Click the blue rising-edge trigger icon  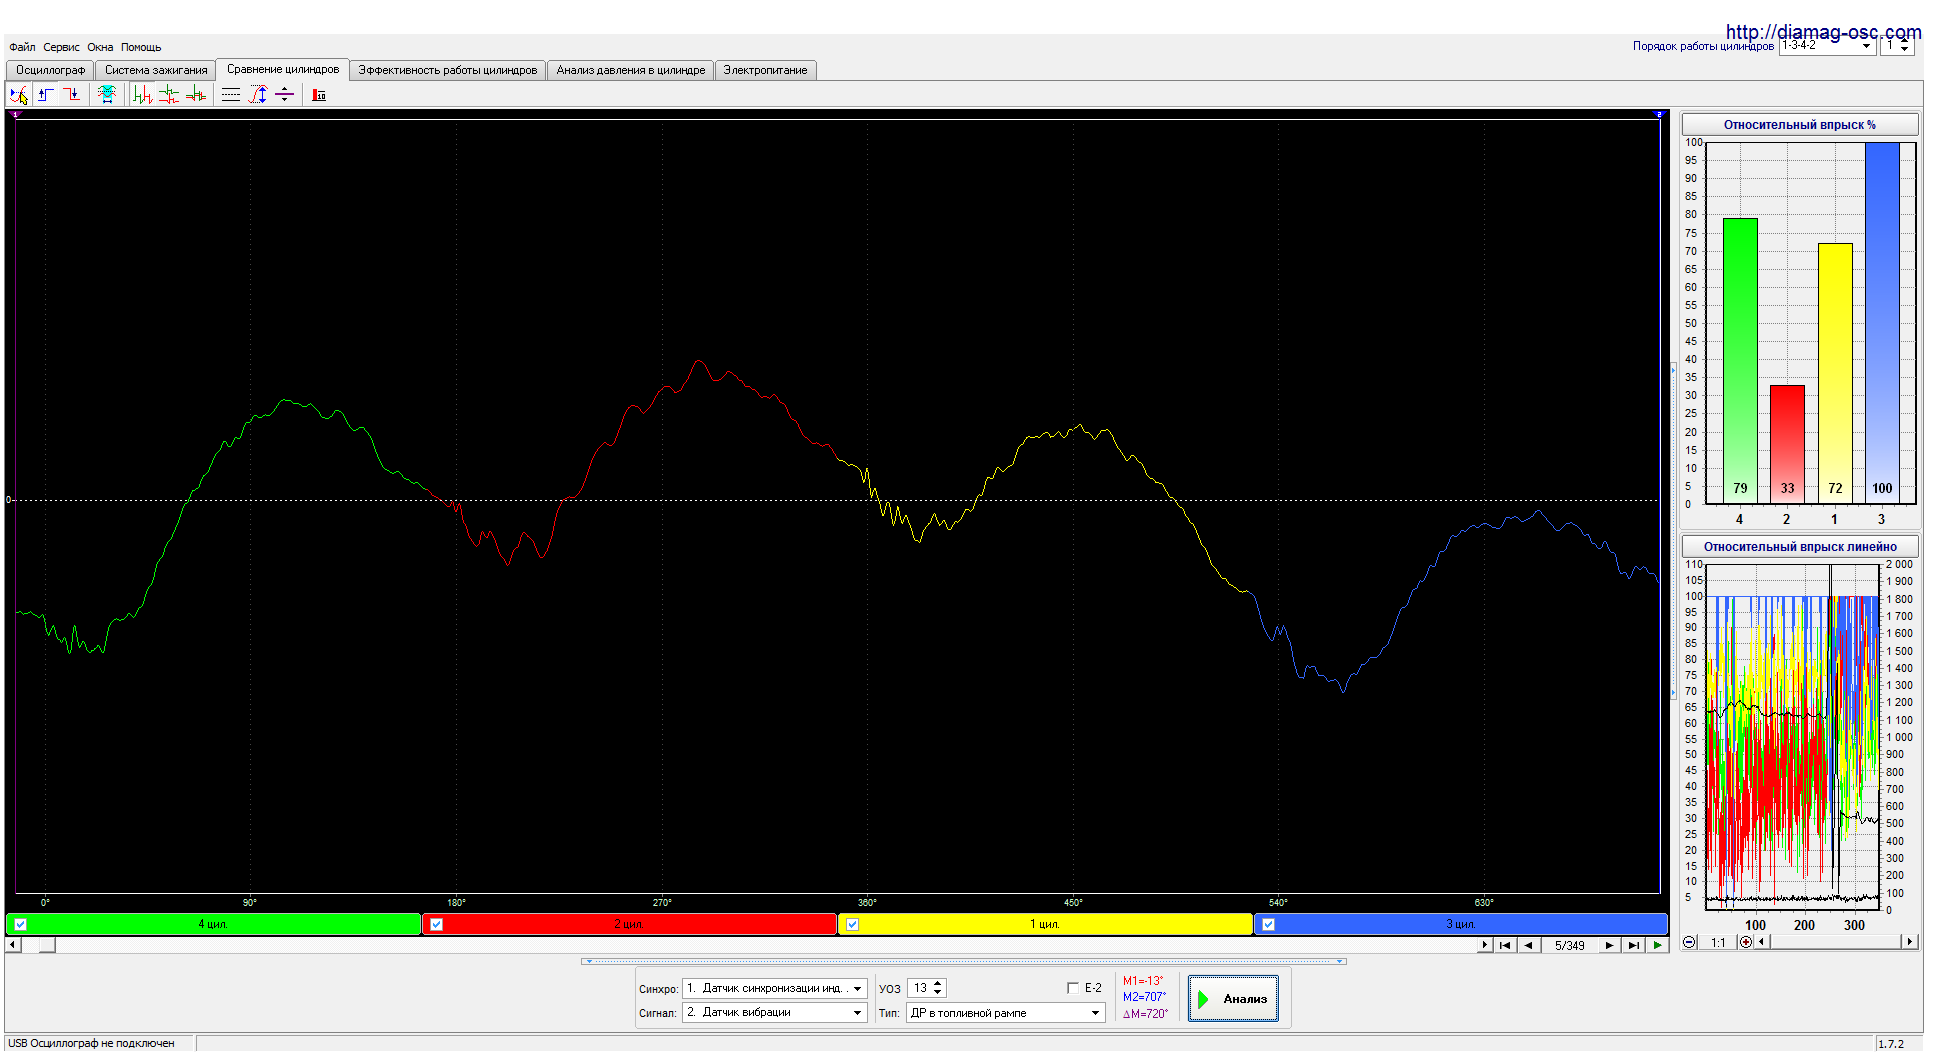45,95
